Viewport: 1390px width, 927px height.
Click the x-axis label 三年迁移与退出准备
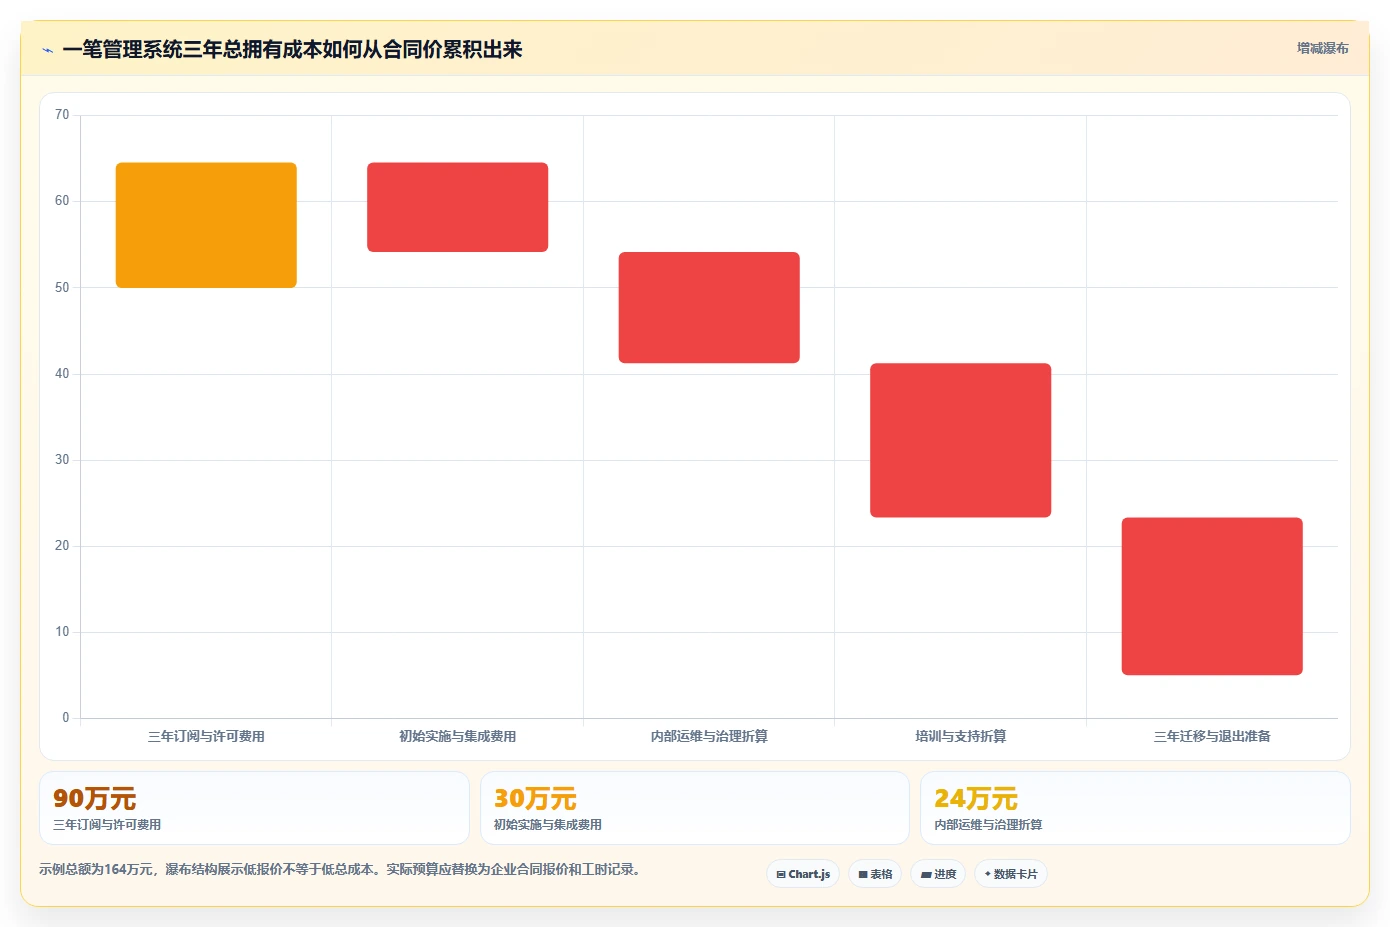pyautogui.click(x=1212, y=736)
